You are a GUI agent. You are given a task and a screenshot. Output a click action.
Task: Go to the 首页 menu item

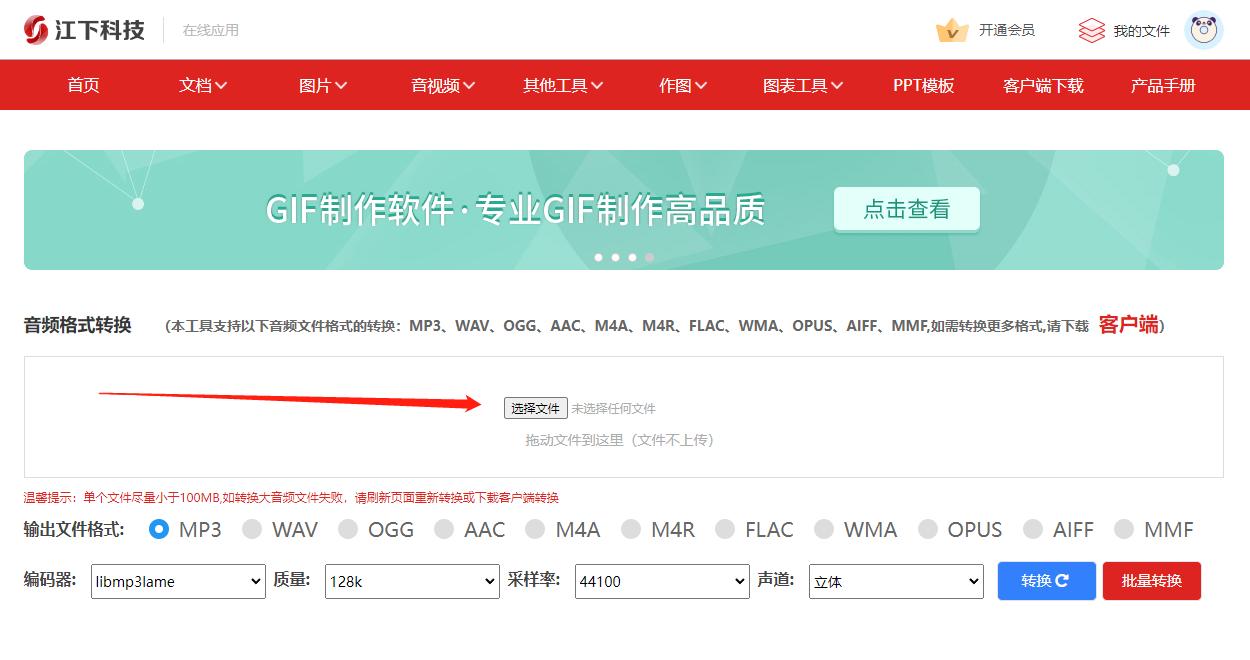pos(83,86)
